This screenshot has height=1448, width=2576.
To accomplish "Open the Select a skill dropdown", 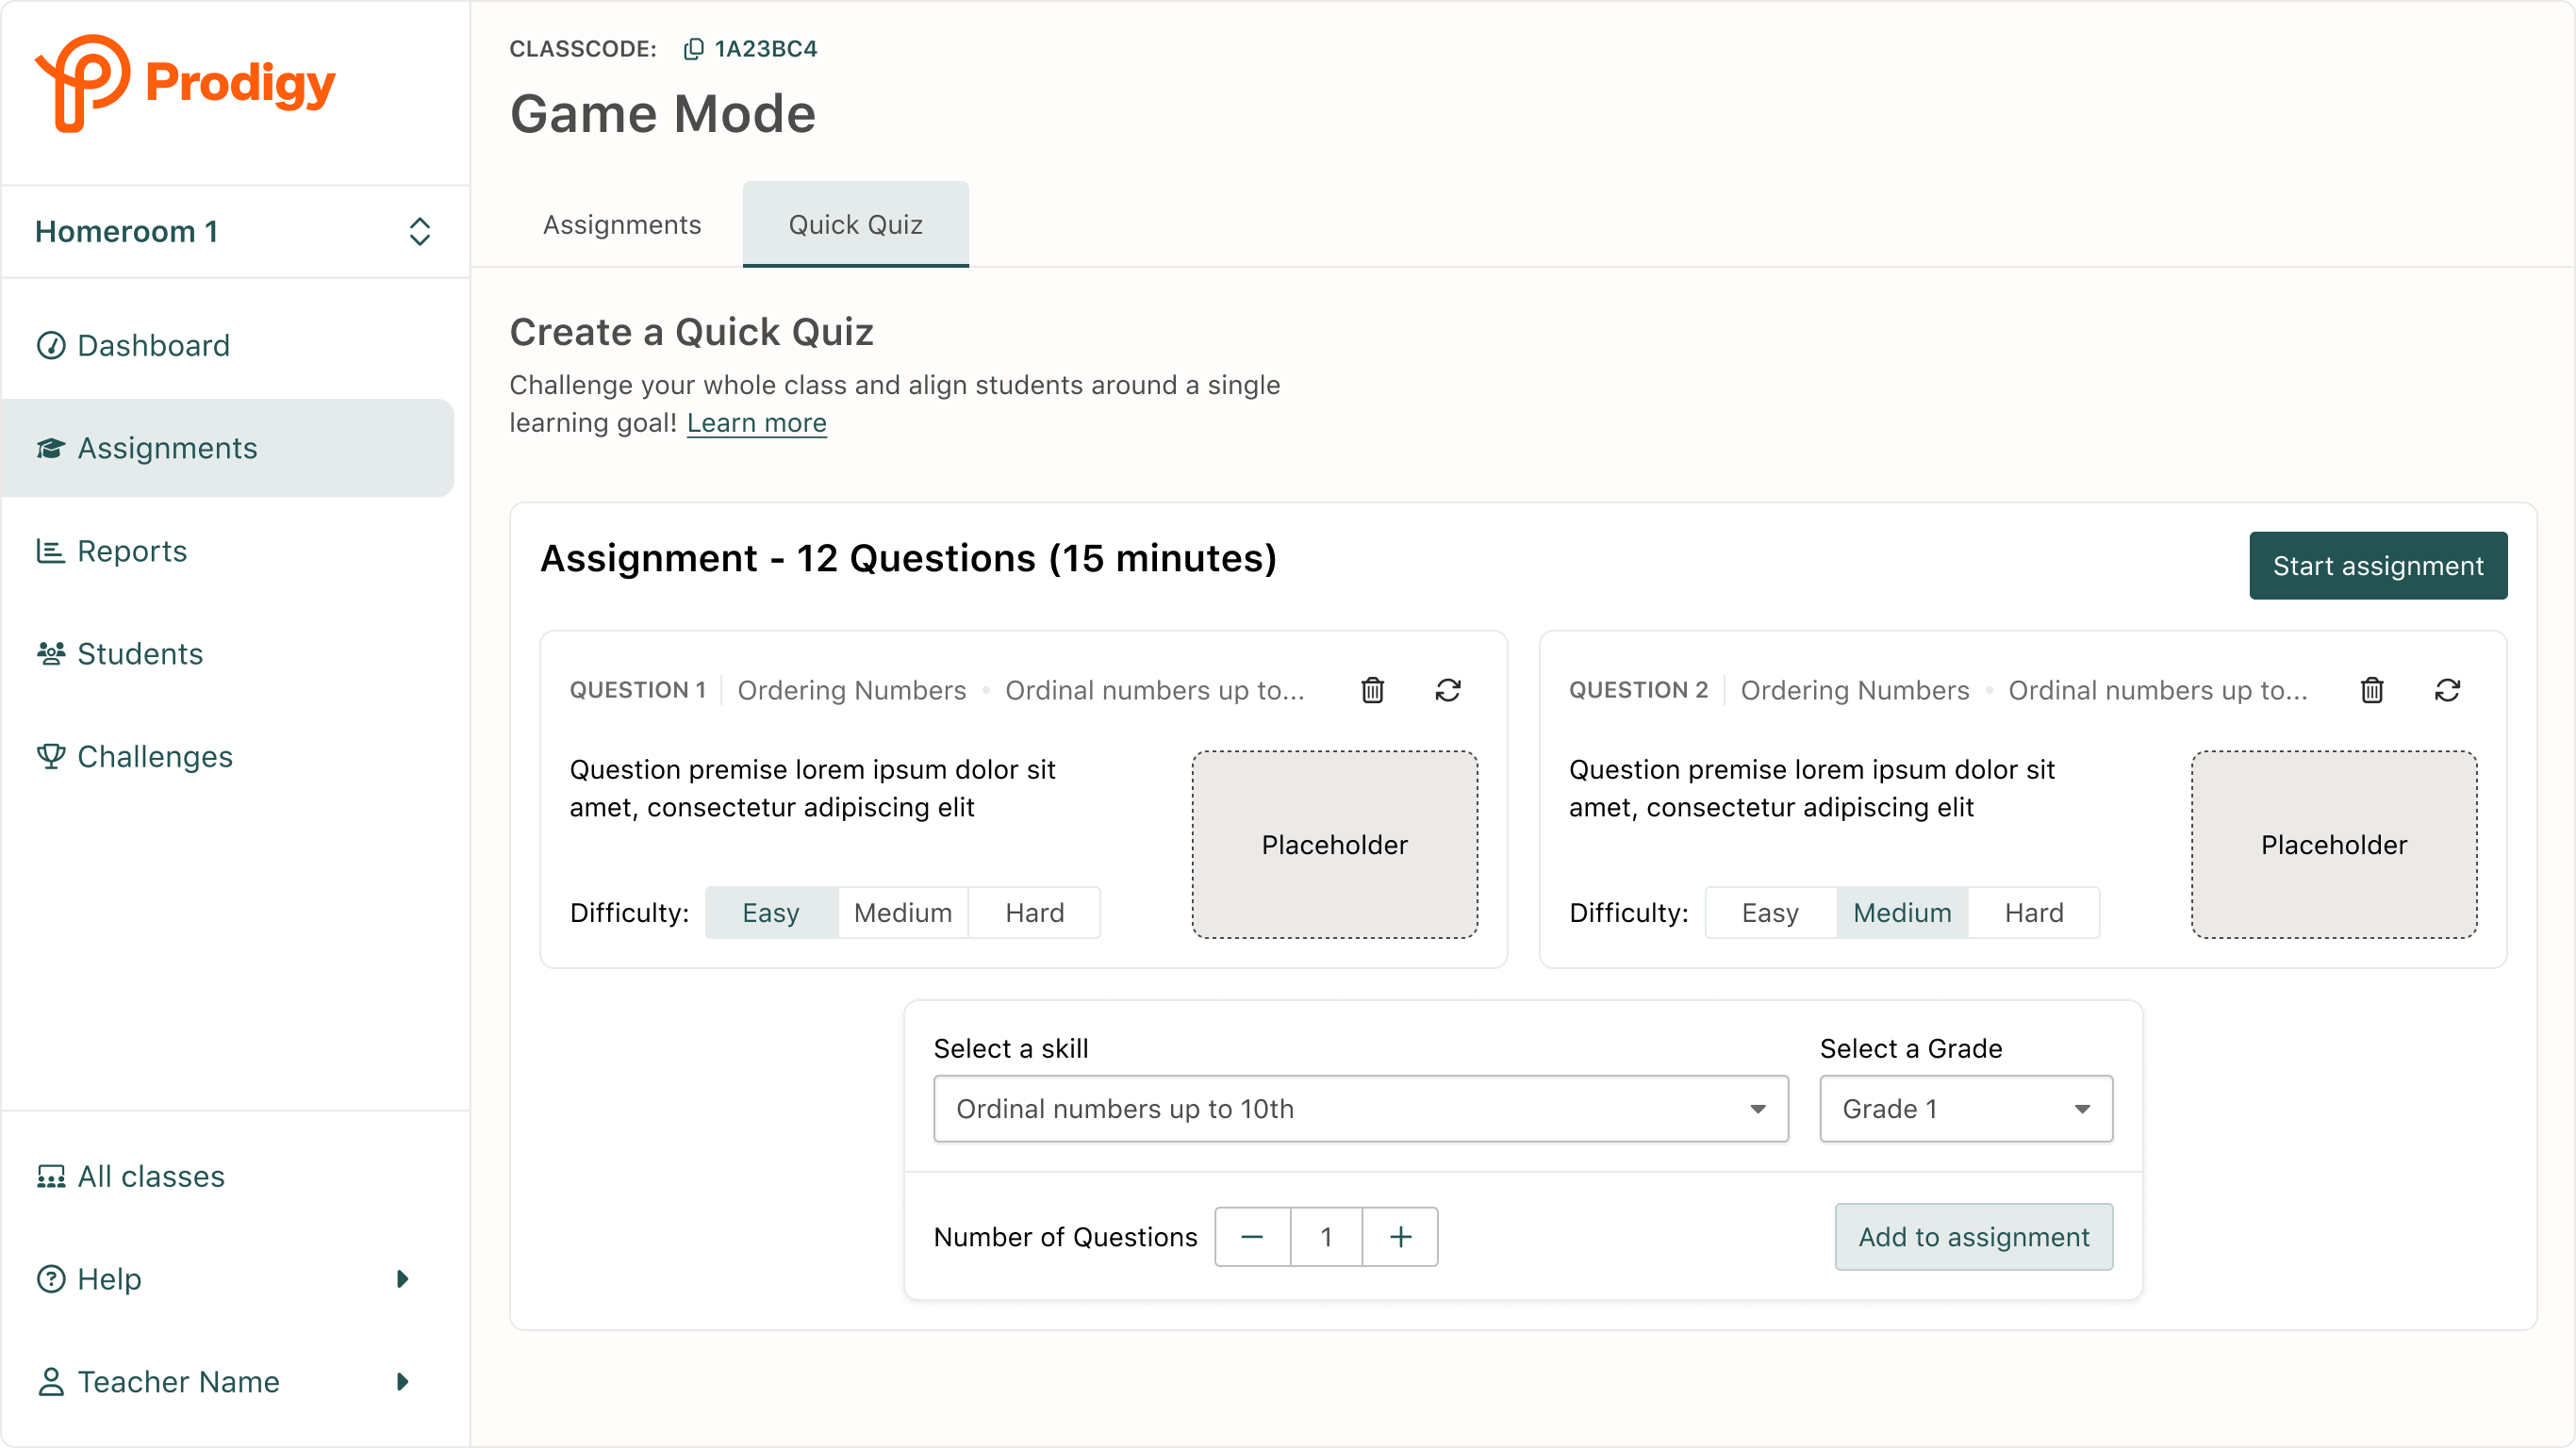I will click(1360, 1108).
